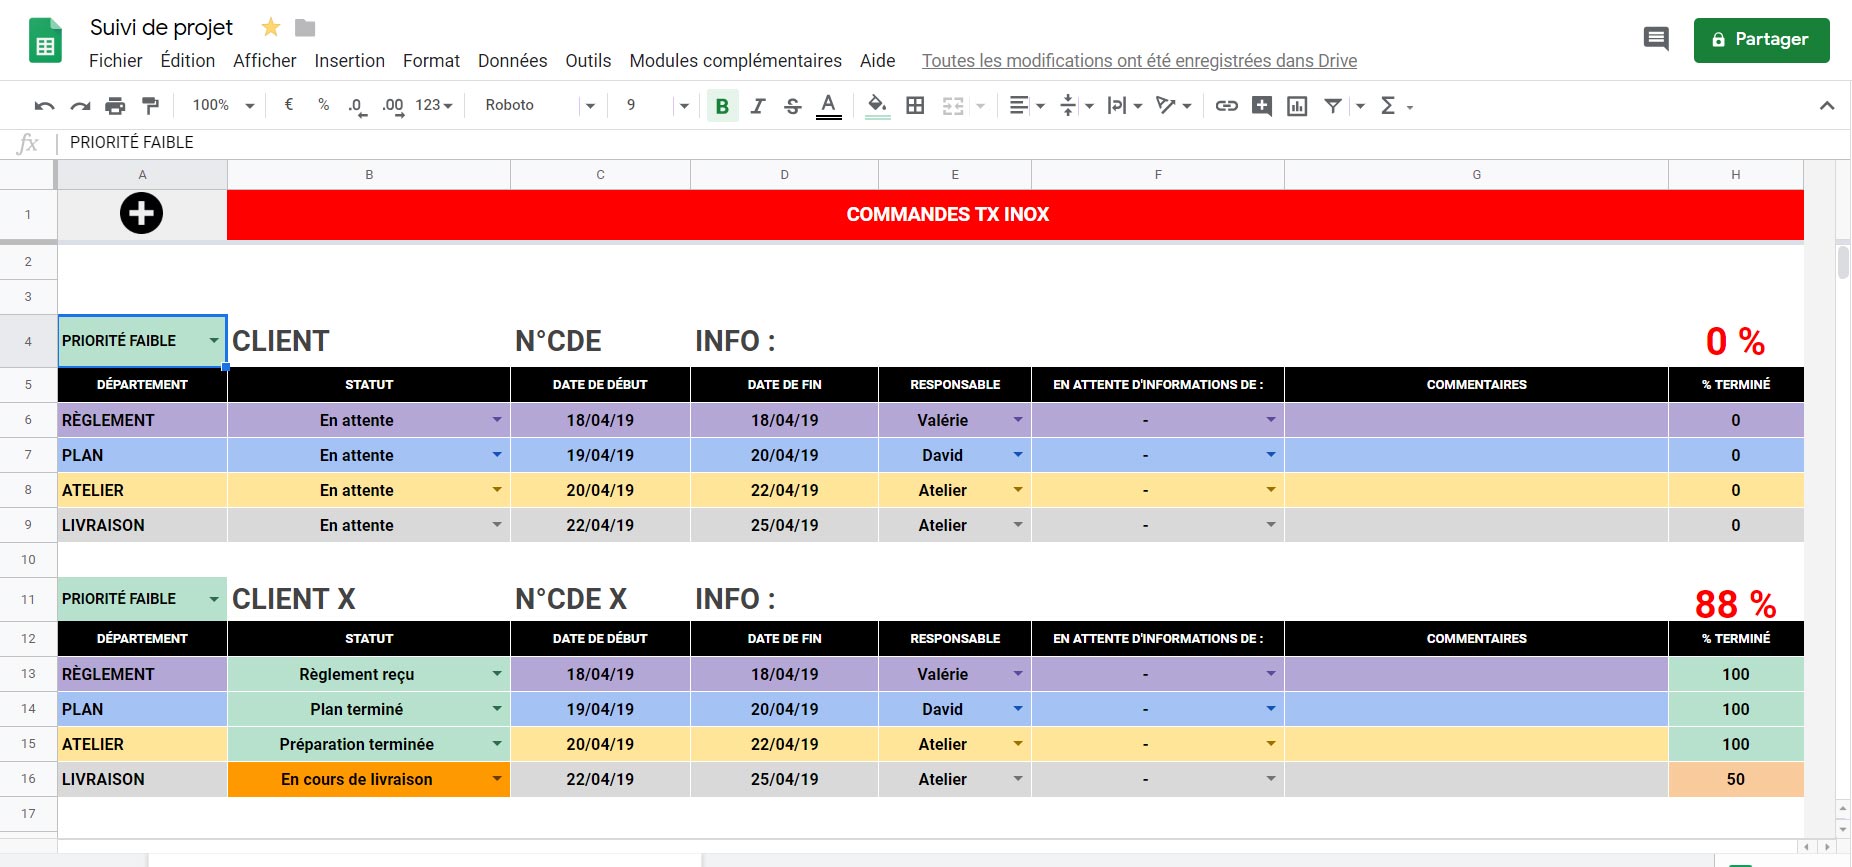The height and width of the screenshot is (867, 1852).
Task: Click the Partager button
Action: [1761, 40]
